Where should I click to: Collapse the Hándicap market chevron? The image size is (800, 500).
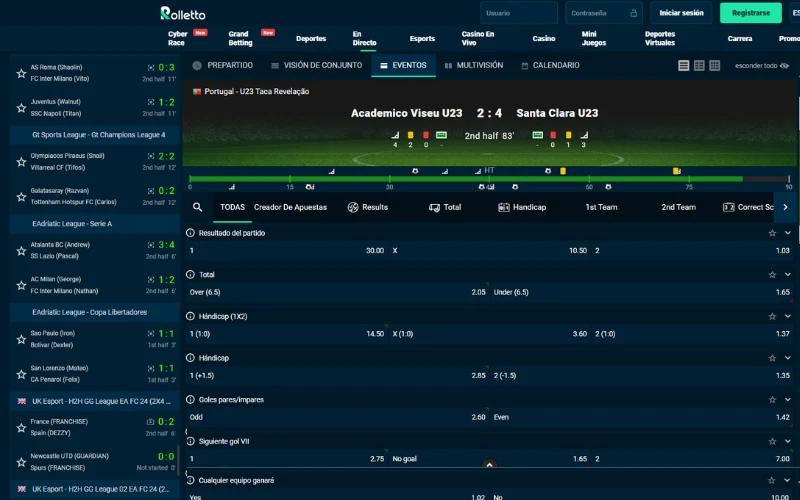coord(788,358)
